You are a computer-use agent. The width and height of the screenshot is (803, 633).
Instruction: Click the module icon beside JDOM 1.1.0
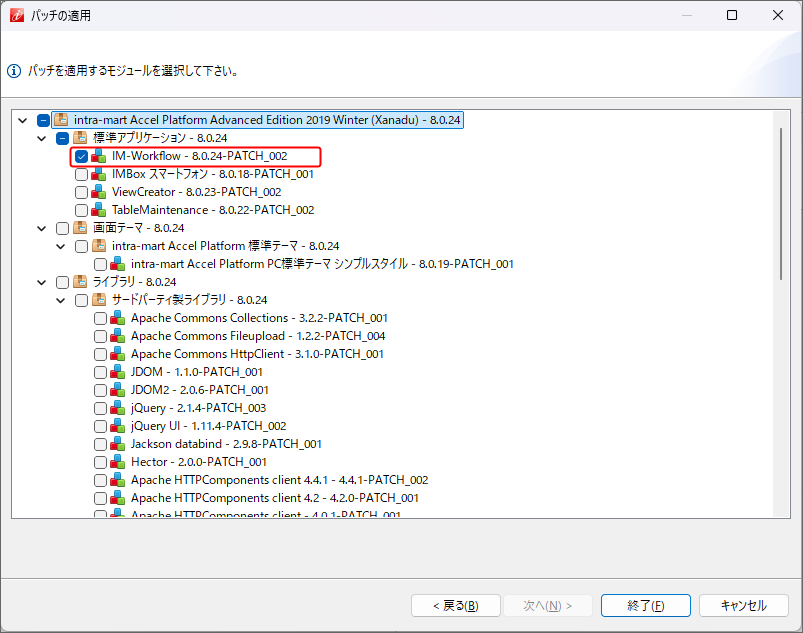coord(117,372)
